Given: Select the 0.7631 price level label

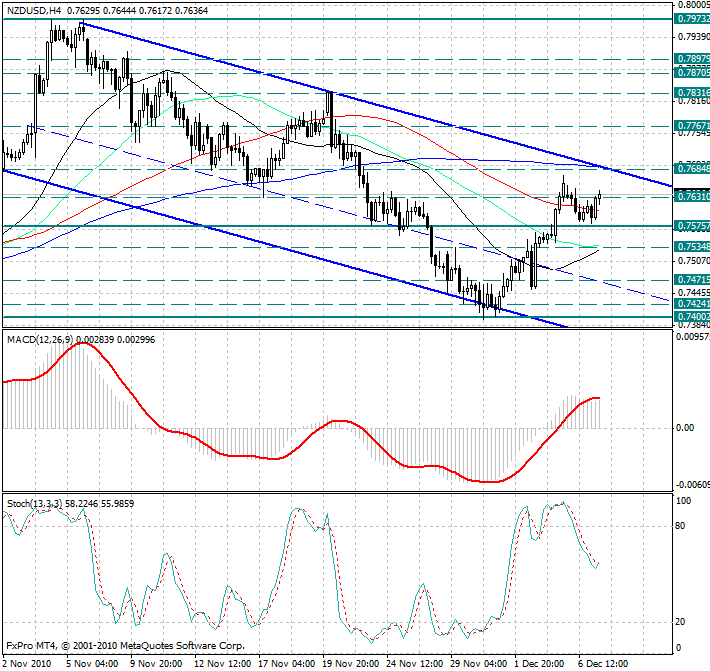Looking at the screenshot, I should coord(692,197).
